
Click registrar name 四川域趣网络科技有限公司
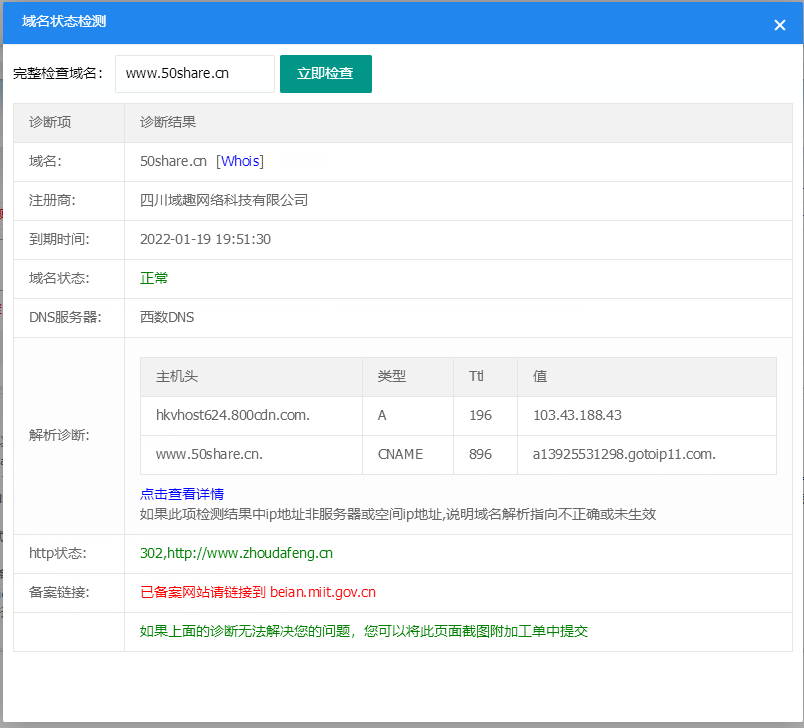[224, 200]
